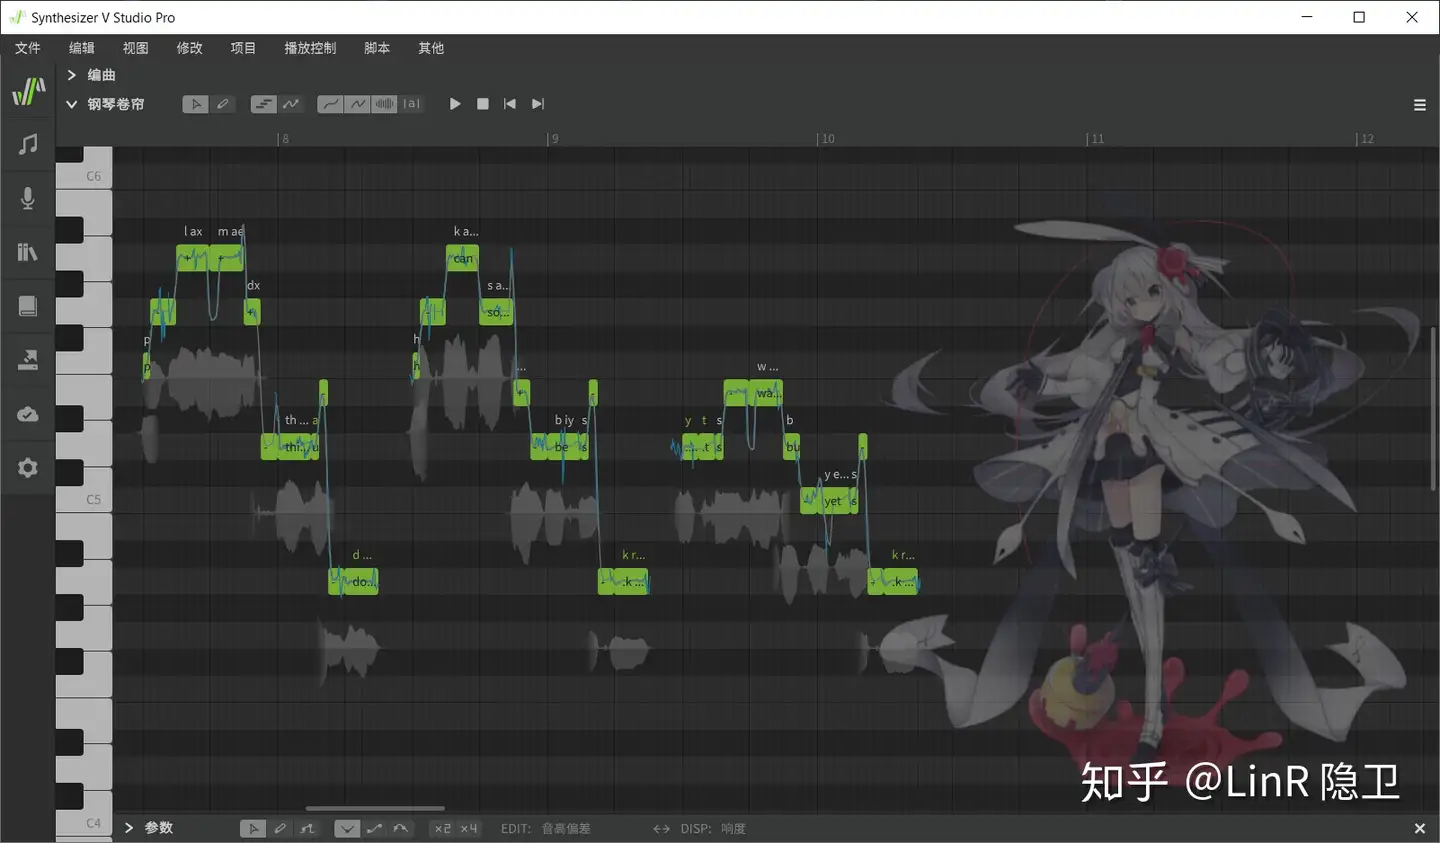The height and width of the screenshot is (843, 1440).
Task: Open the render export icon in sidebar
Action: (28, 360)
